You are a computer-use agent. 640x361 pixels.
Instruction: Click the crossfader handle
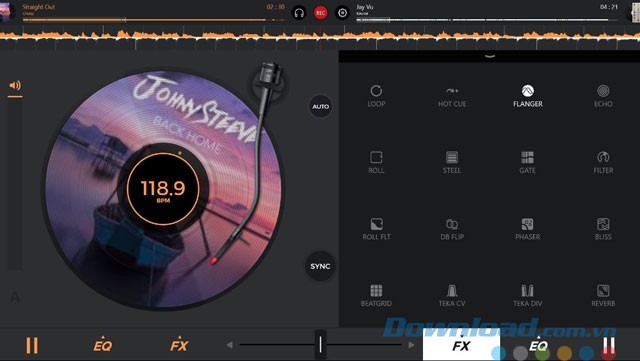click(x=320, y=345)
